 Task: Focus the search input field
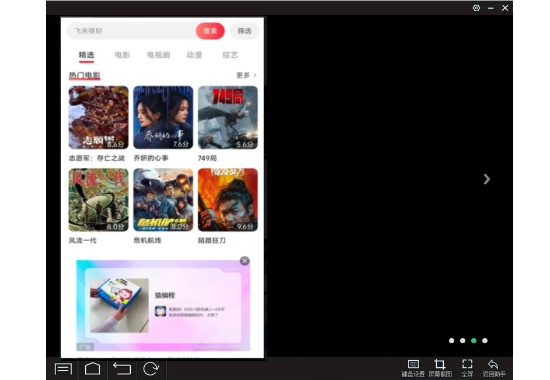(x=131, y=31)
